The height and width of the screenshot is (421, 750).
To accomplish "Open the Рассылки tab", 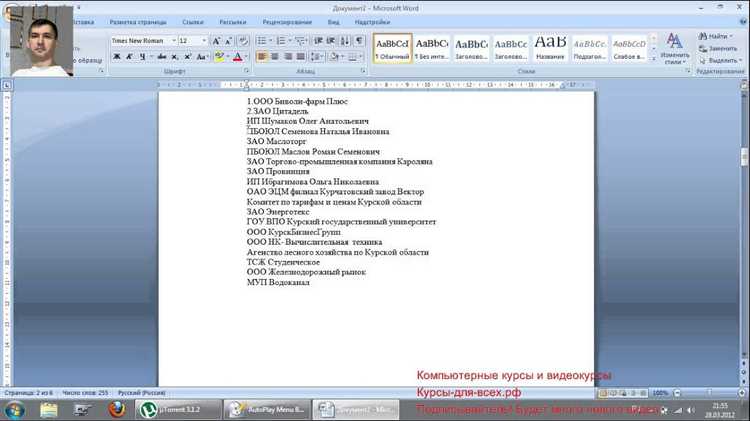I will (232, 22).
